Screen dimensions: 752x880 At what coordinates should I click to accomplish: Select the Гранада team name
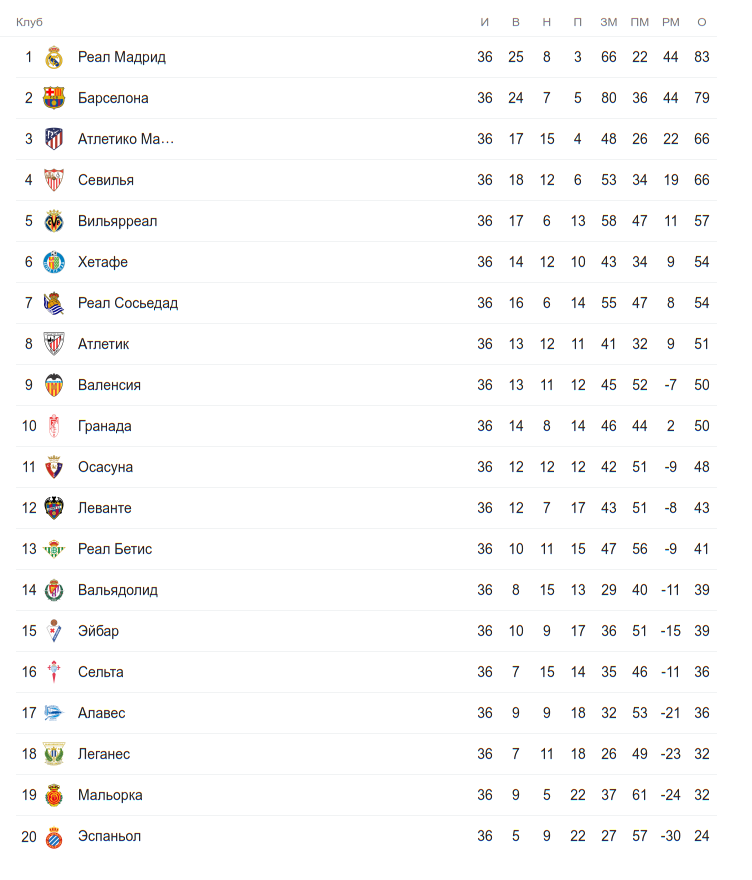[105, 426]
